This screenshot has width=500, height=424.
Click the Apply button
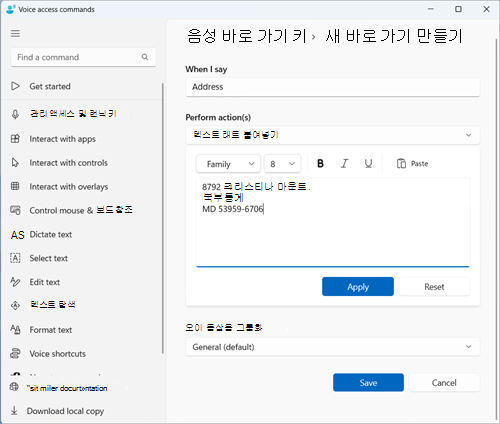click(x=358, y=287)
